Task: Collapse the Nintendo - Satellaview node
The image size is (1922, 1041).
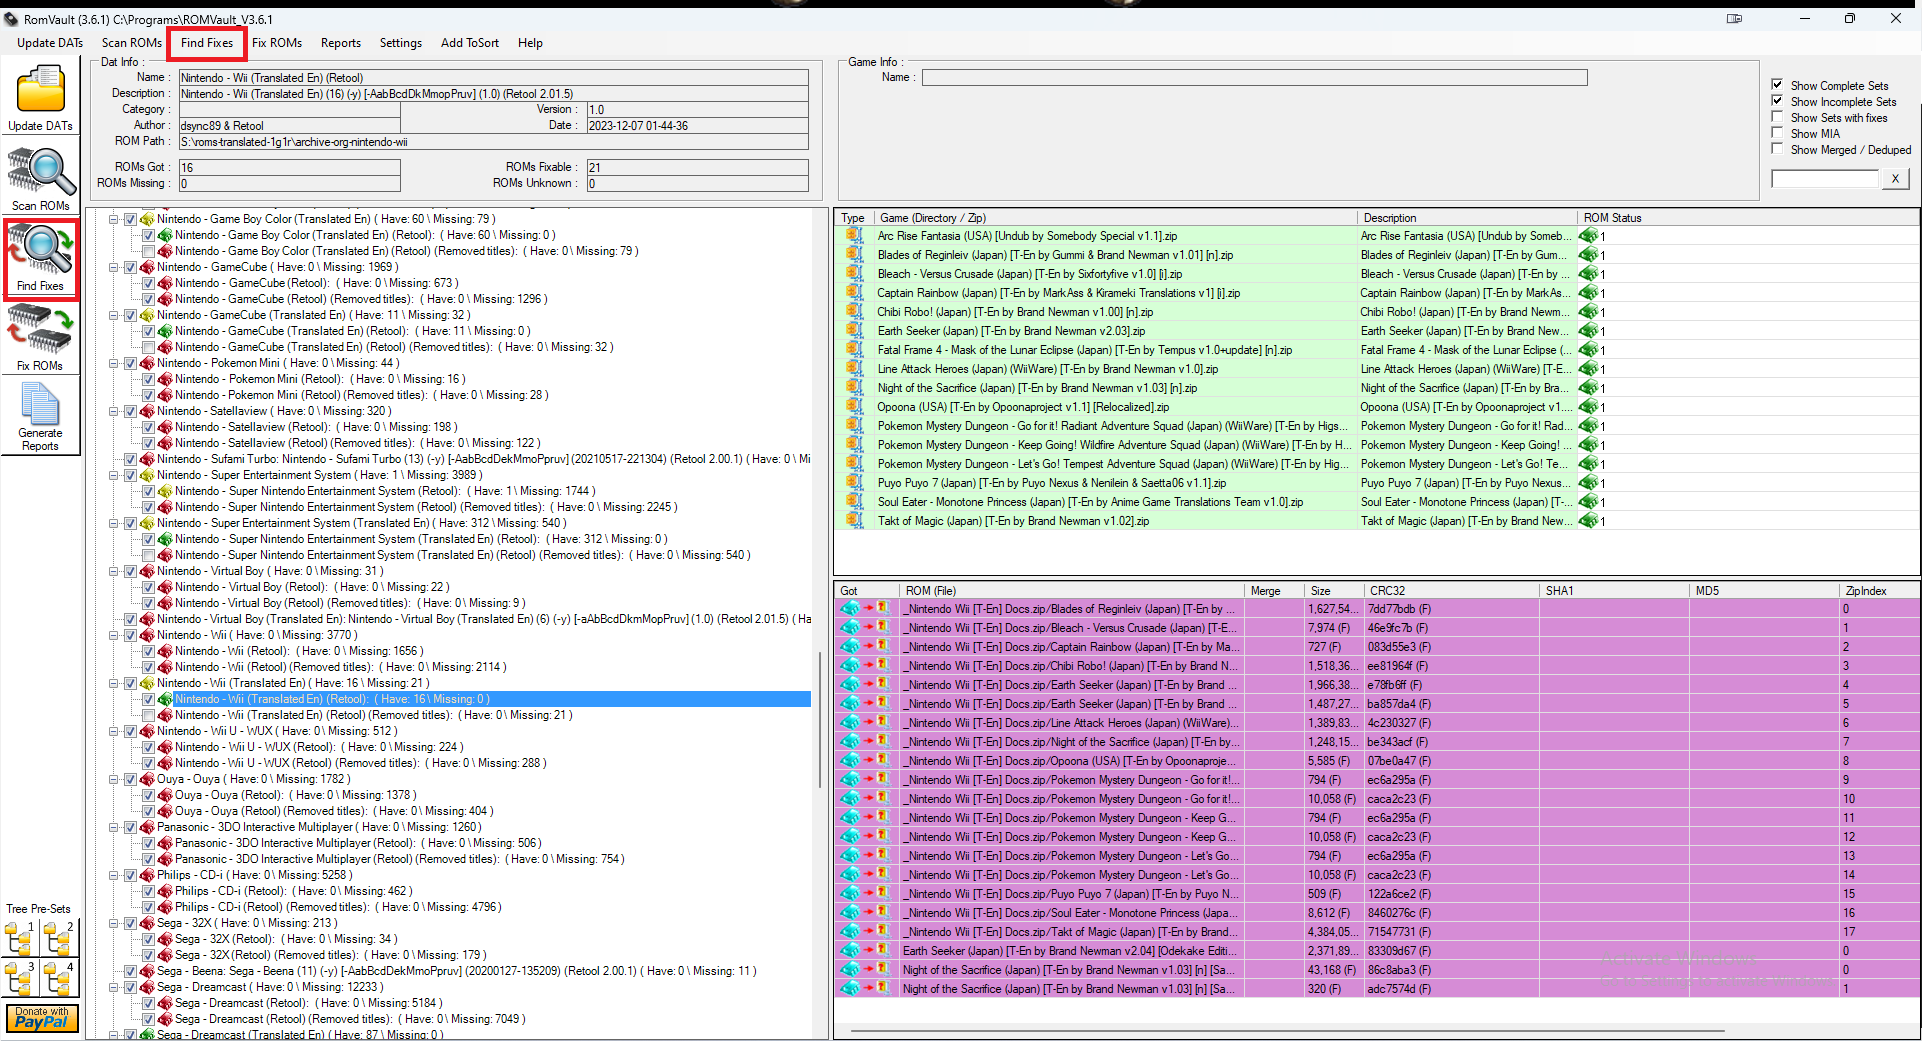Action: [114, 411]
